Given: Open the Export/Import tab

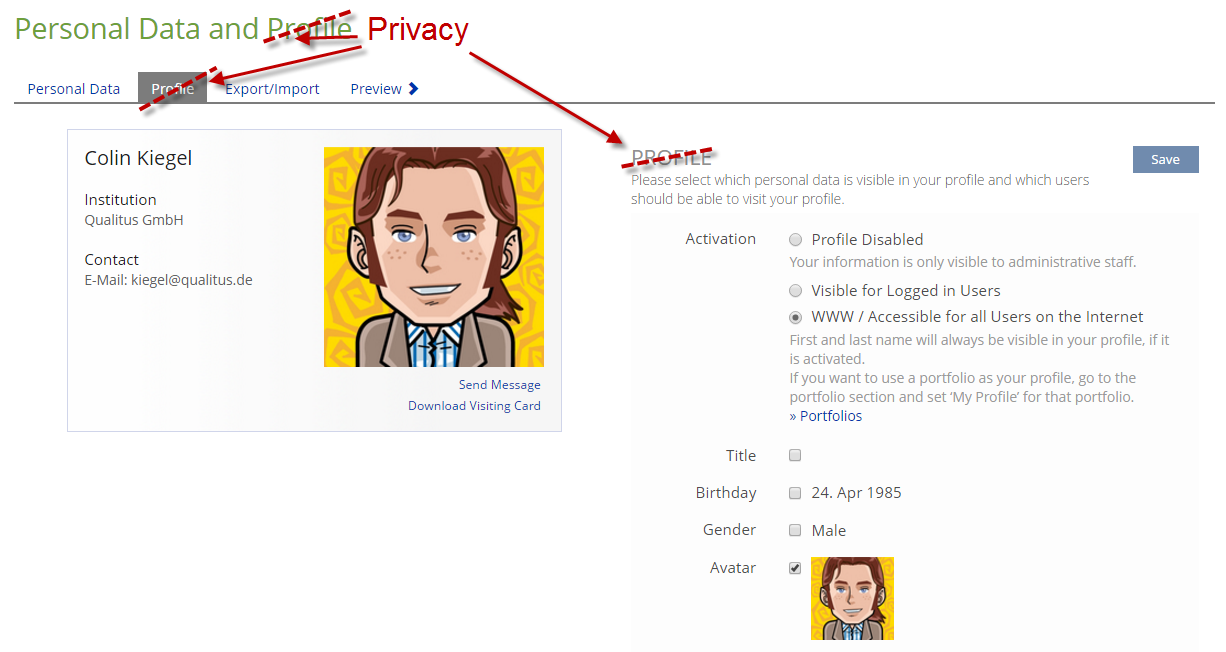Looking at the screenshot, I should [272, 89].
